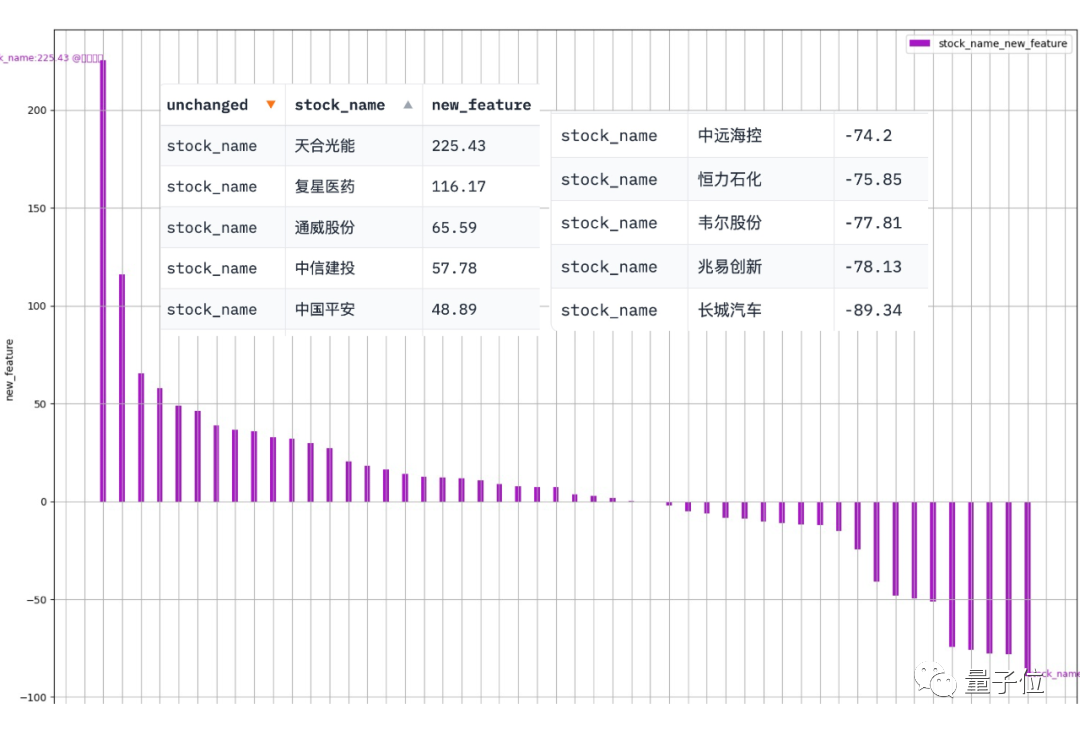The image size is (1080, 730).
Task: Select the table row for 通威股份
Action: coord(350,227)
